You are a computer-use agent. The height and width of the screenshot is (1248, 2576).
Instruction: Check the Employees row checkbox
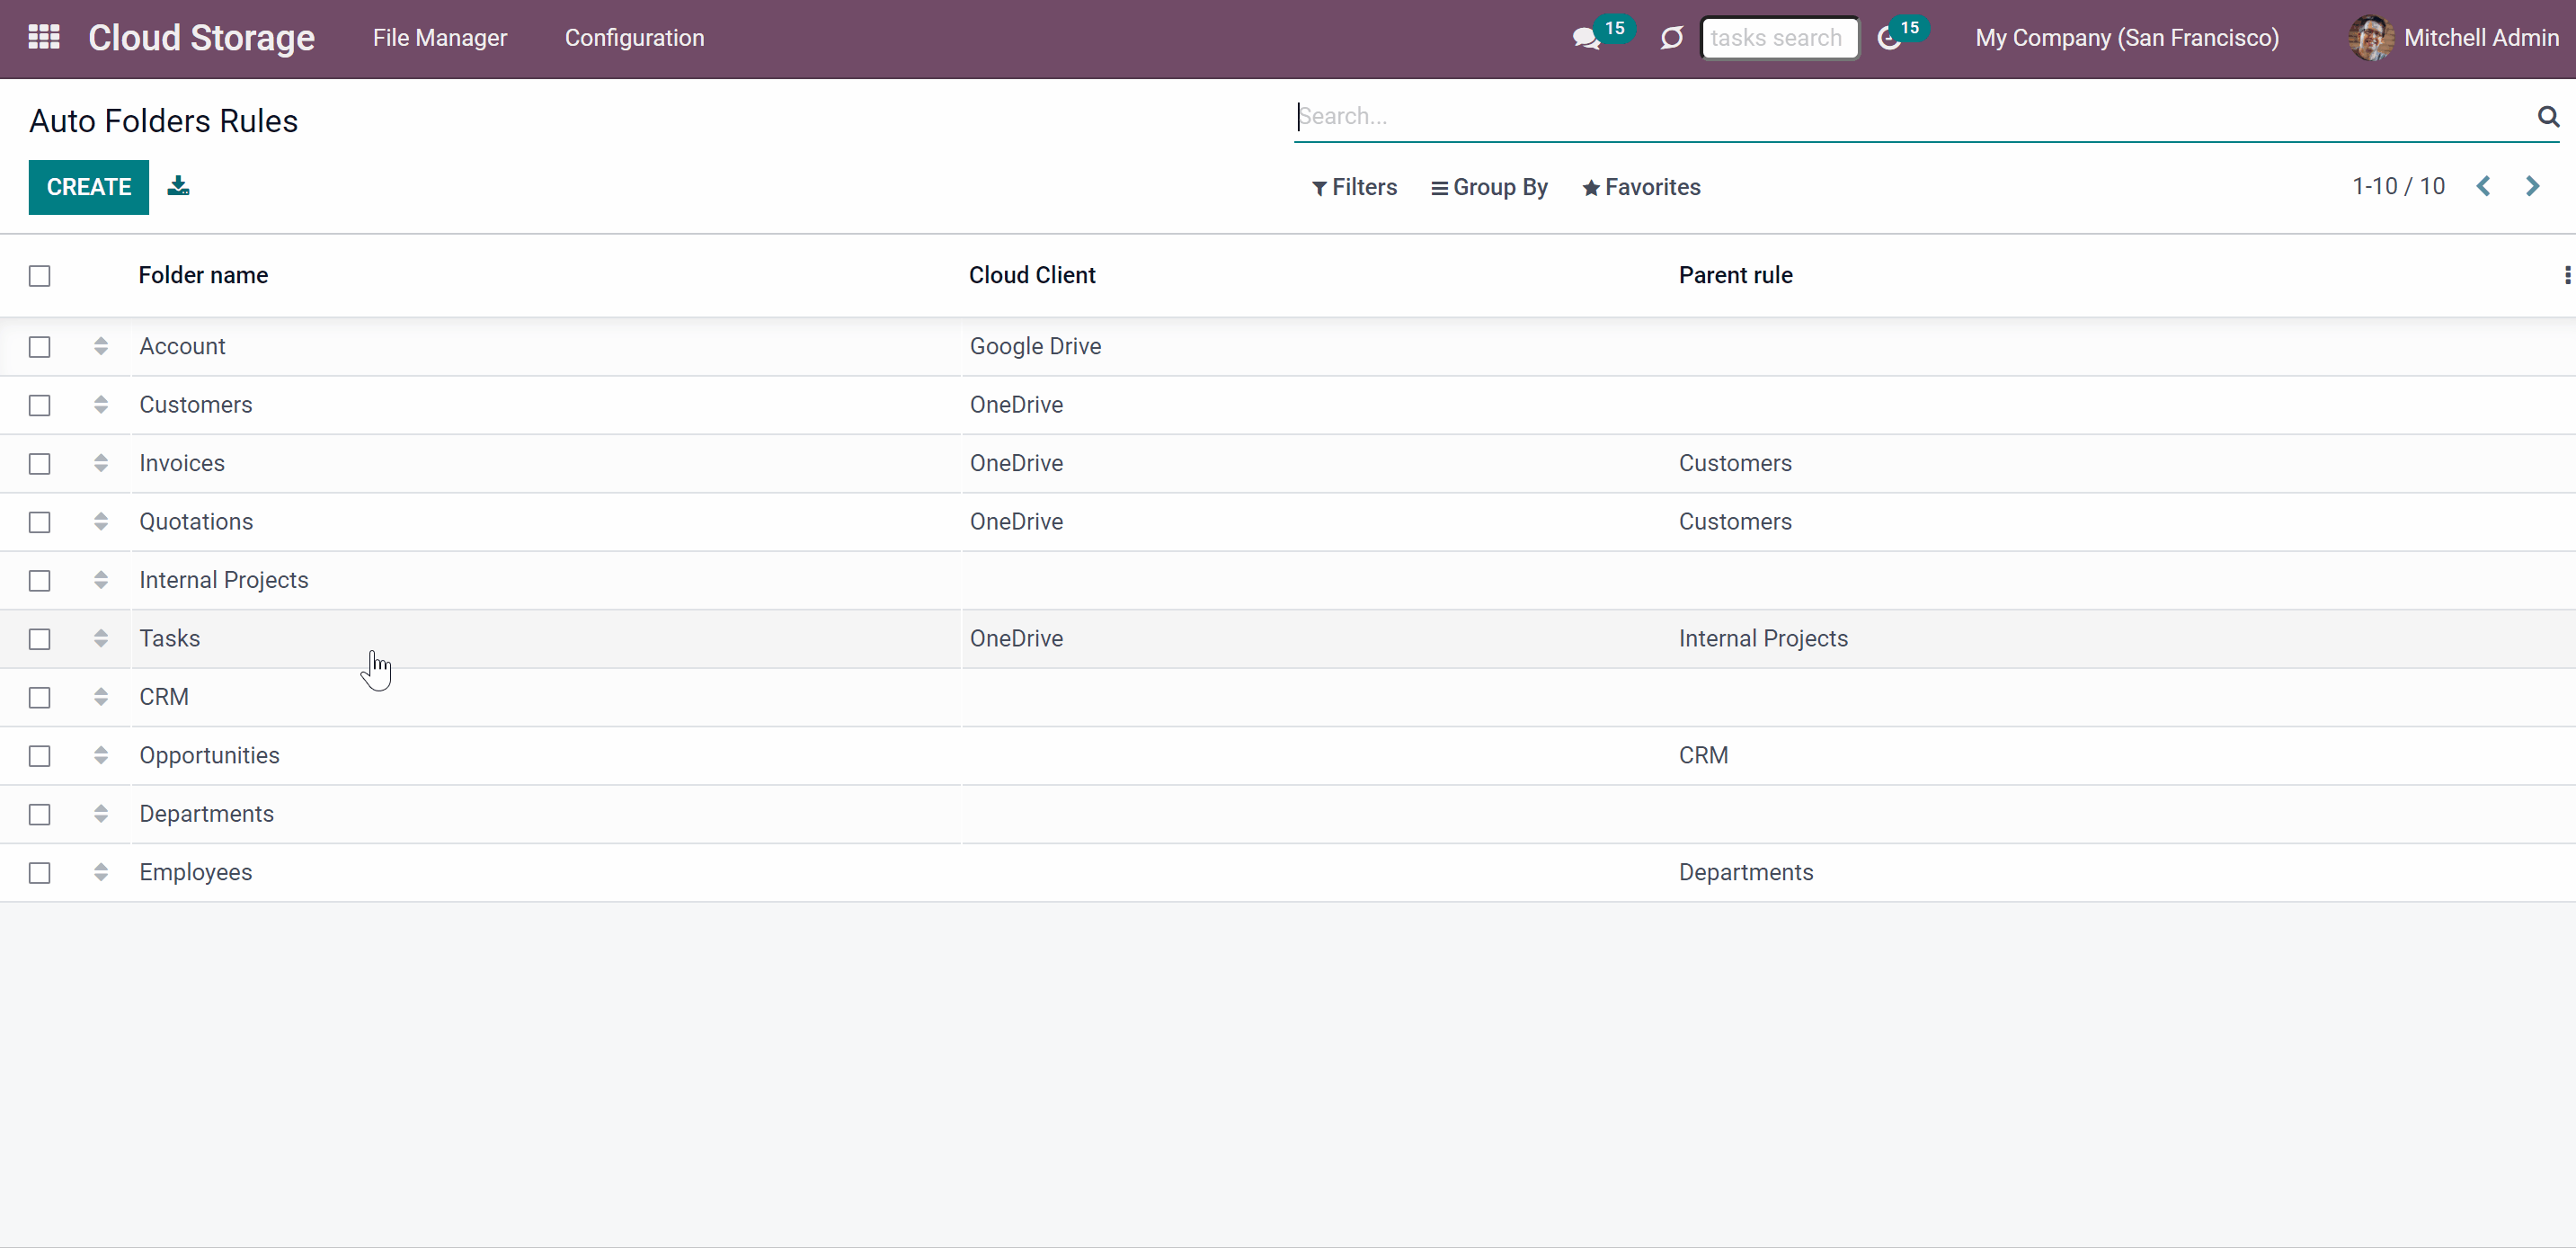[40, 874]
